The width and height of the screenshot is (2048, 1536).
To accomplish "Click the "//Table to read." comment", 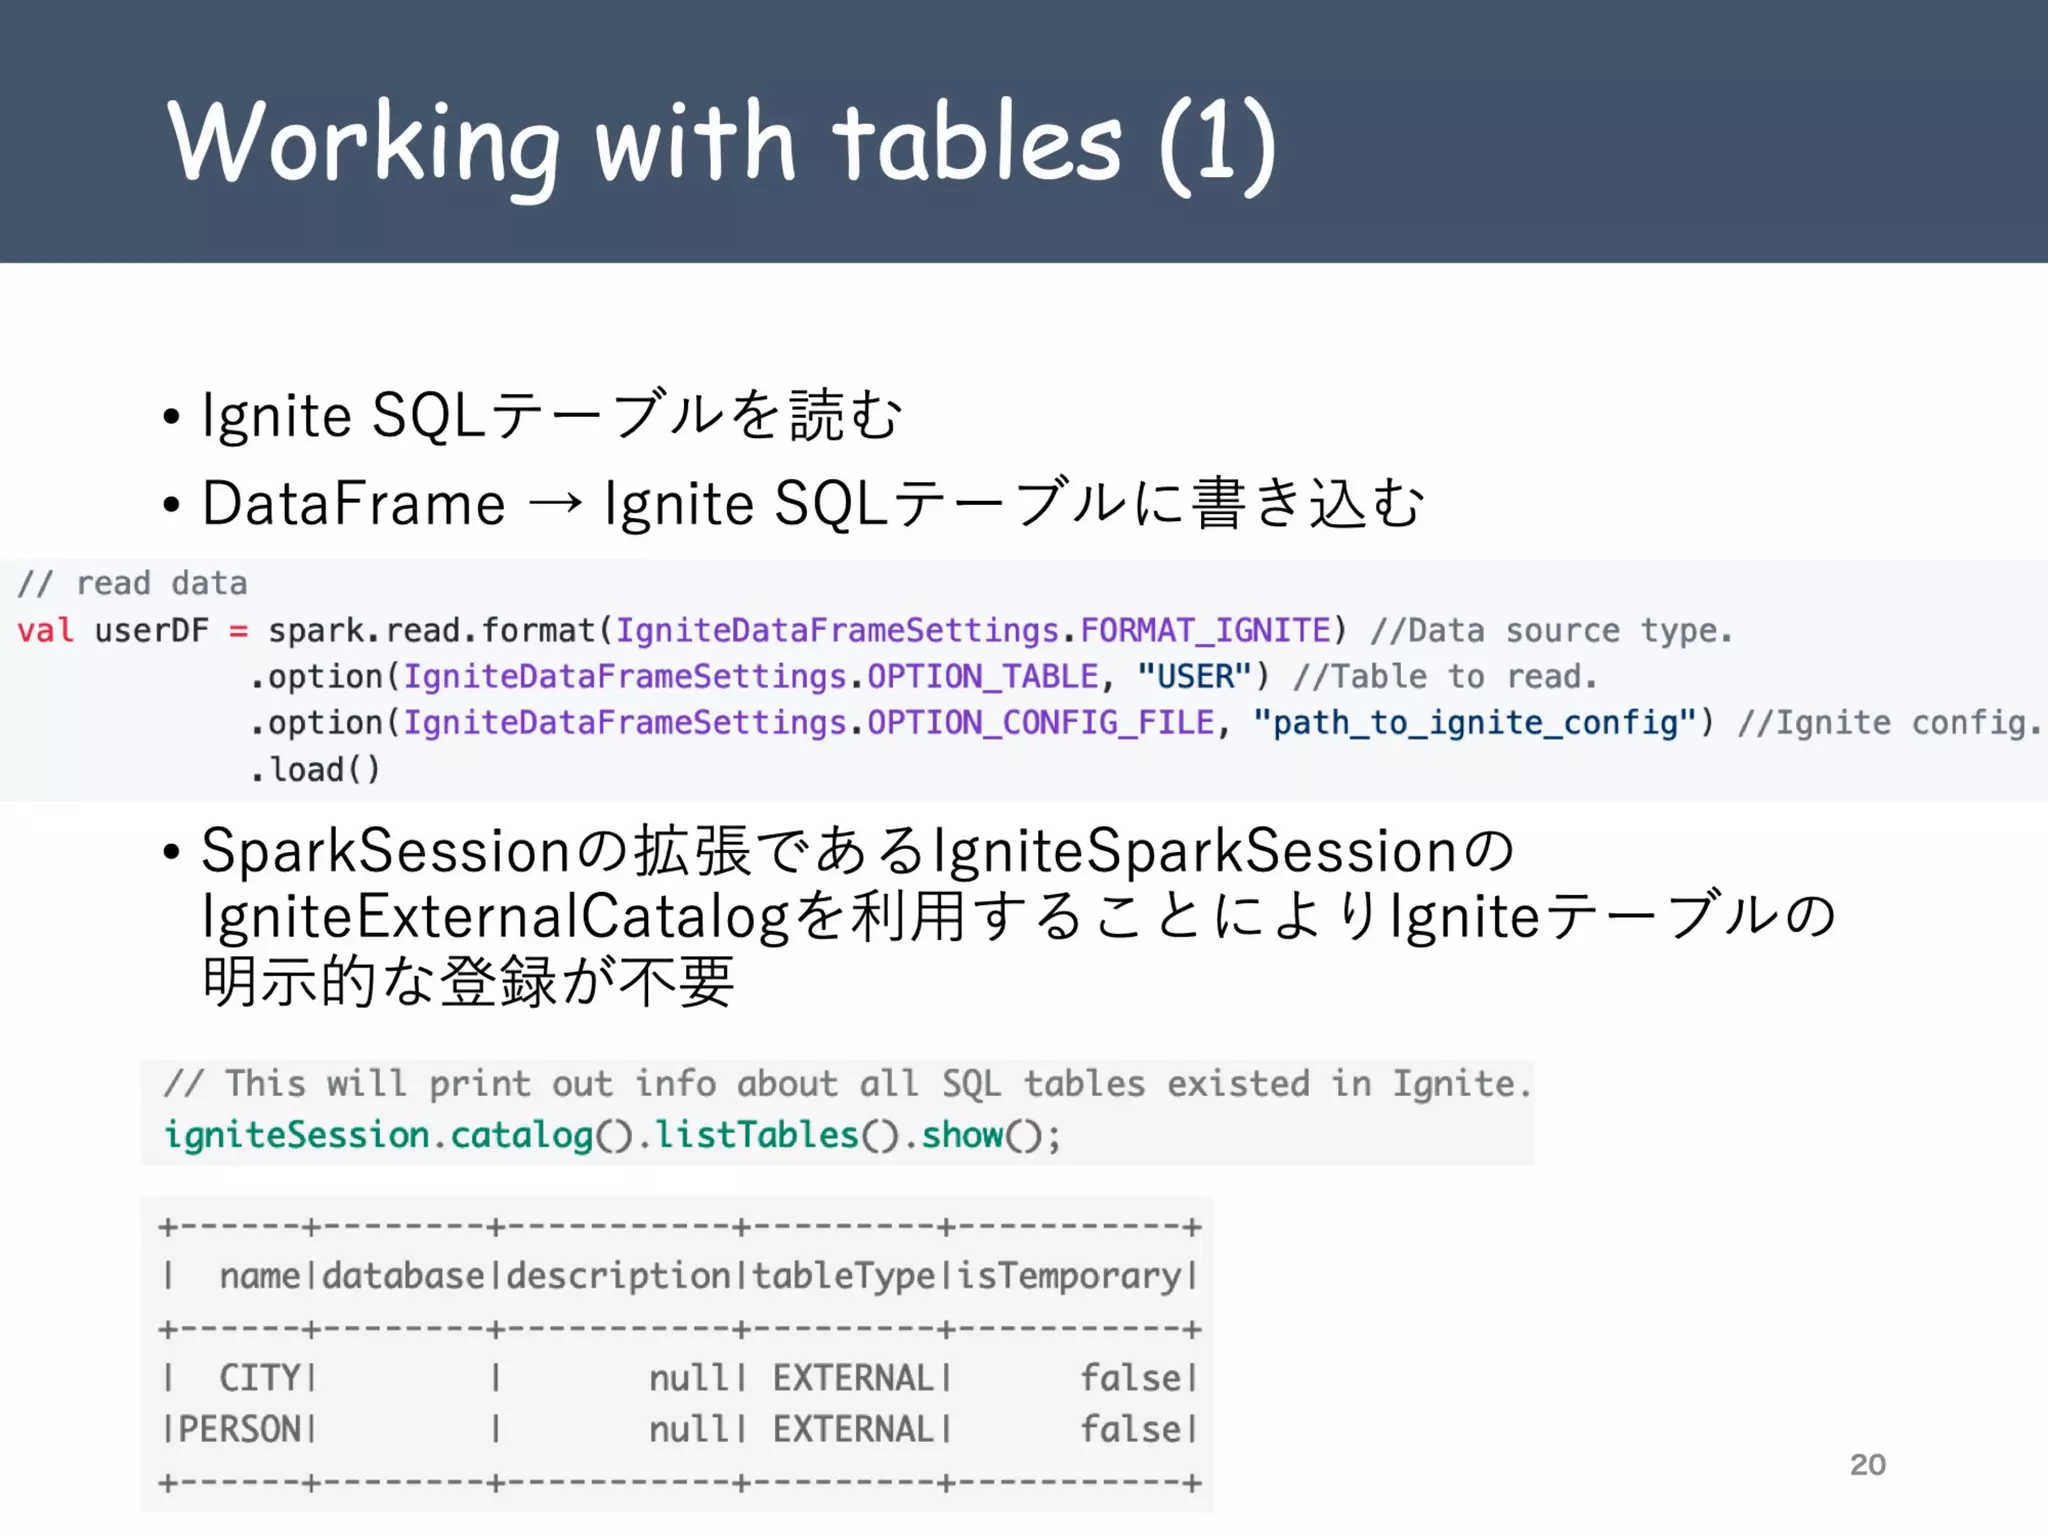I will pos(1445,677).
